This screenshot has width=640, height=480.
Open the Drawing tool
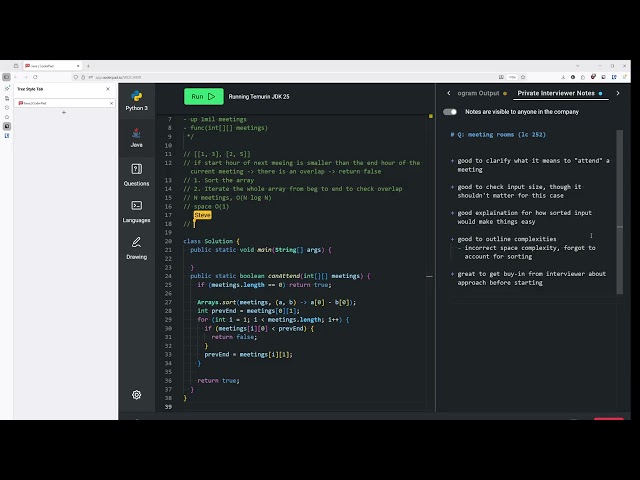(136, 246)
